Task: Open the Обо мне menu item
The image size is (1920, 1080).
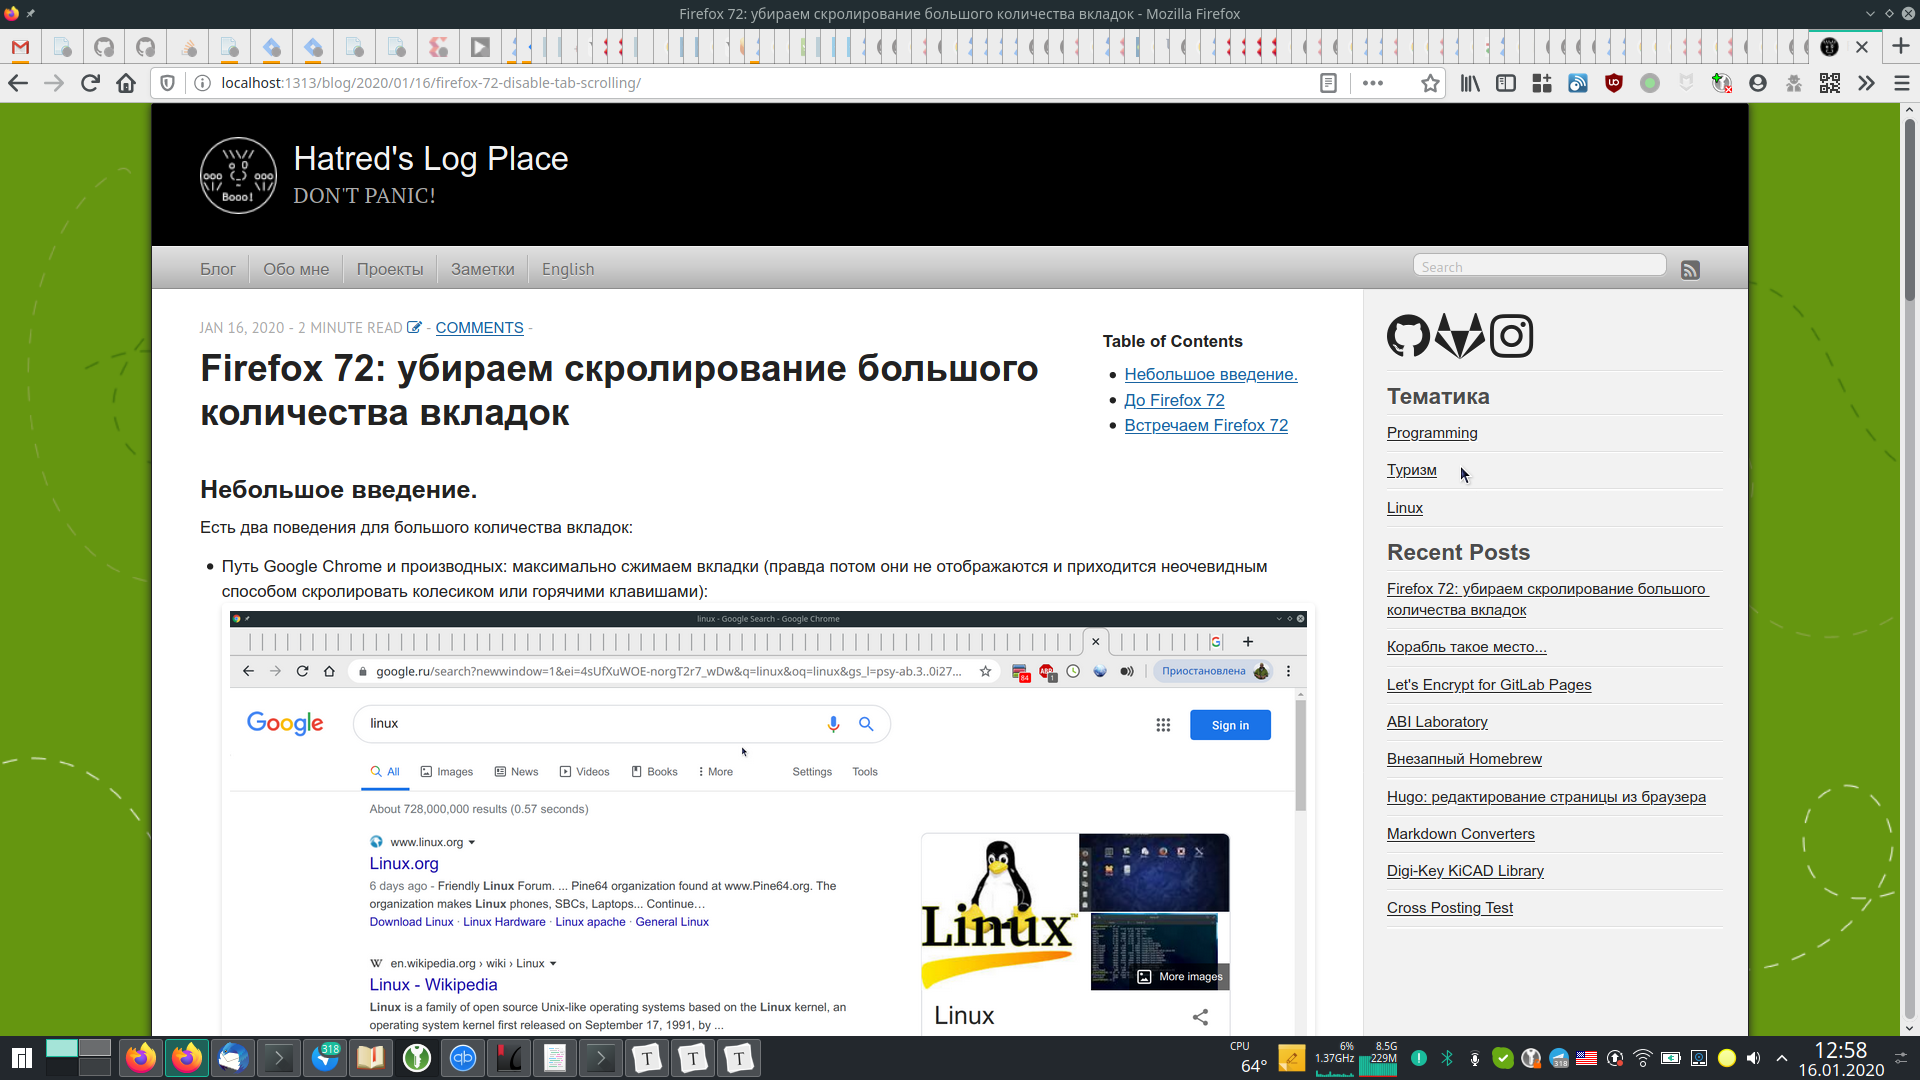Action: pos(296,269)
